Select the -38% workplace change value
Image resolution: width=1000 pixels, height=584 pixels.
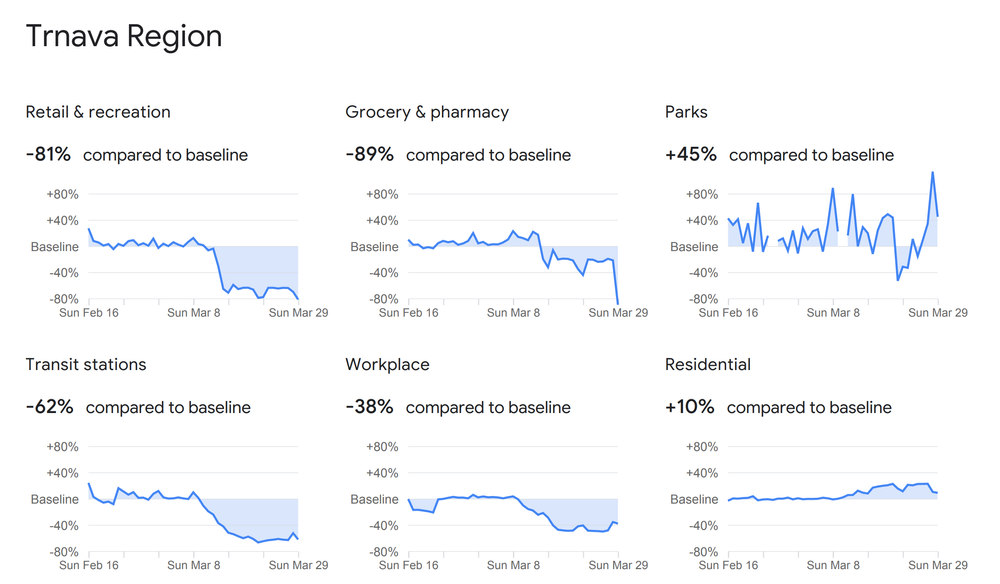pos(369,407)
